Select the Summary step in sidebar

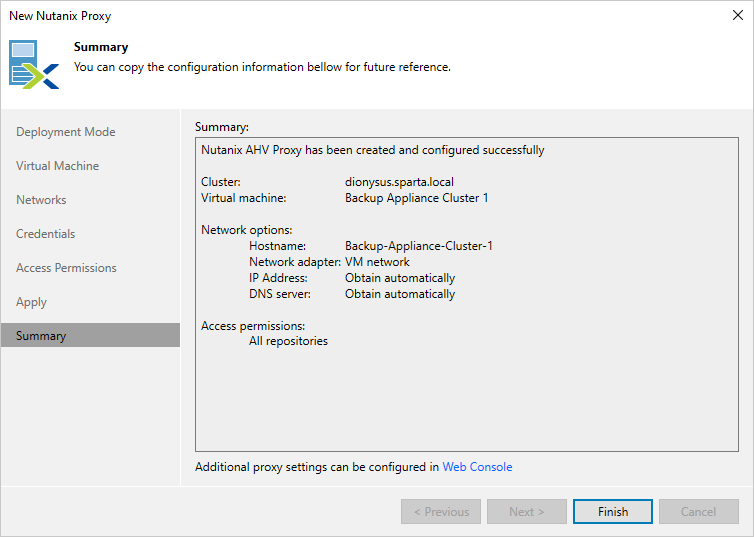click(x=90, y=335)
